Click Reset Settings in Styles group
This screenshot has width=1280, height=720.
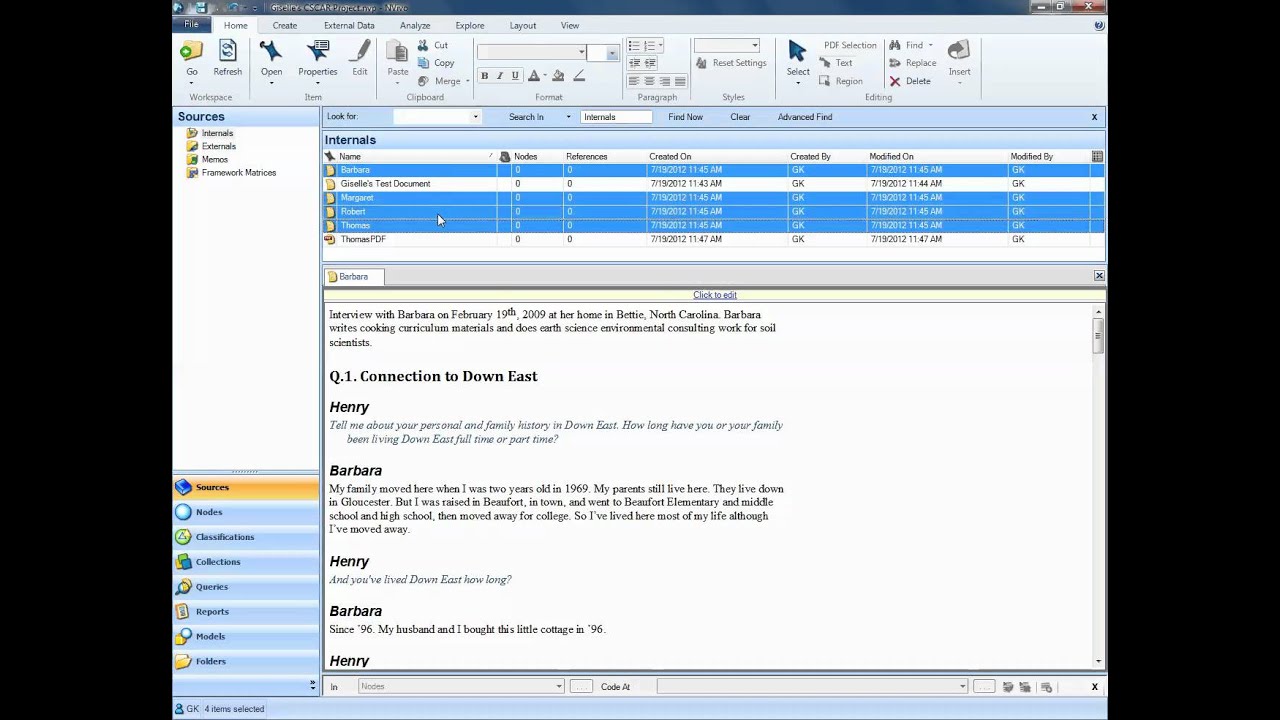point(730,63)
